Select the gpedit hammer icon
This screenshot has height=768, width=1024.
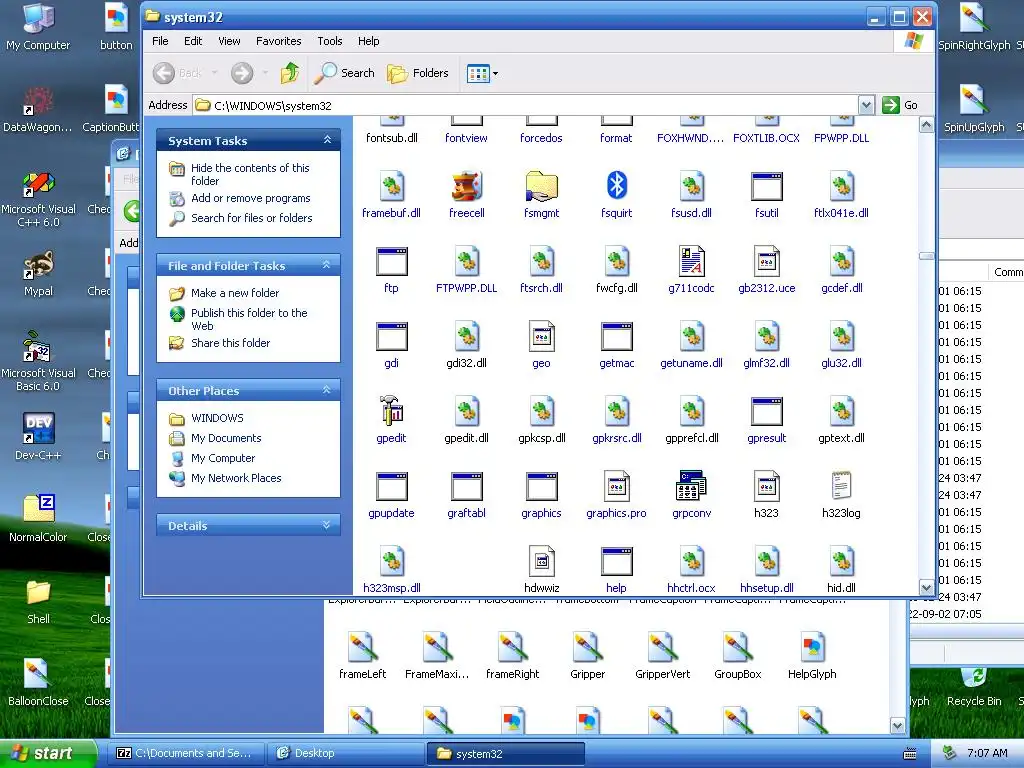(x=391, y=411)
